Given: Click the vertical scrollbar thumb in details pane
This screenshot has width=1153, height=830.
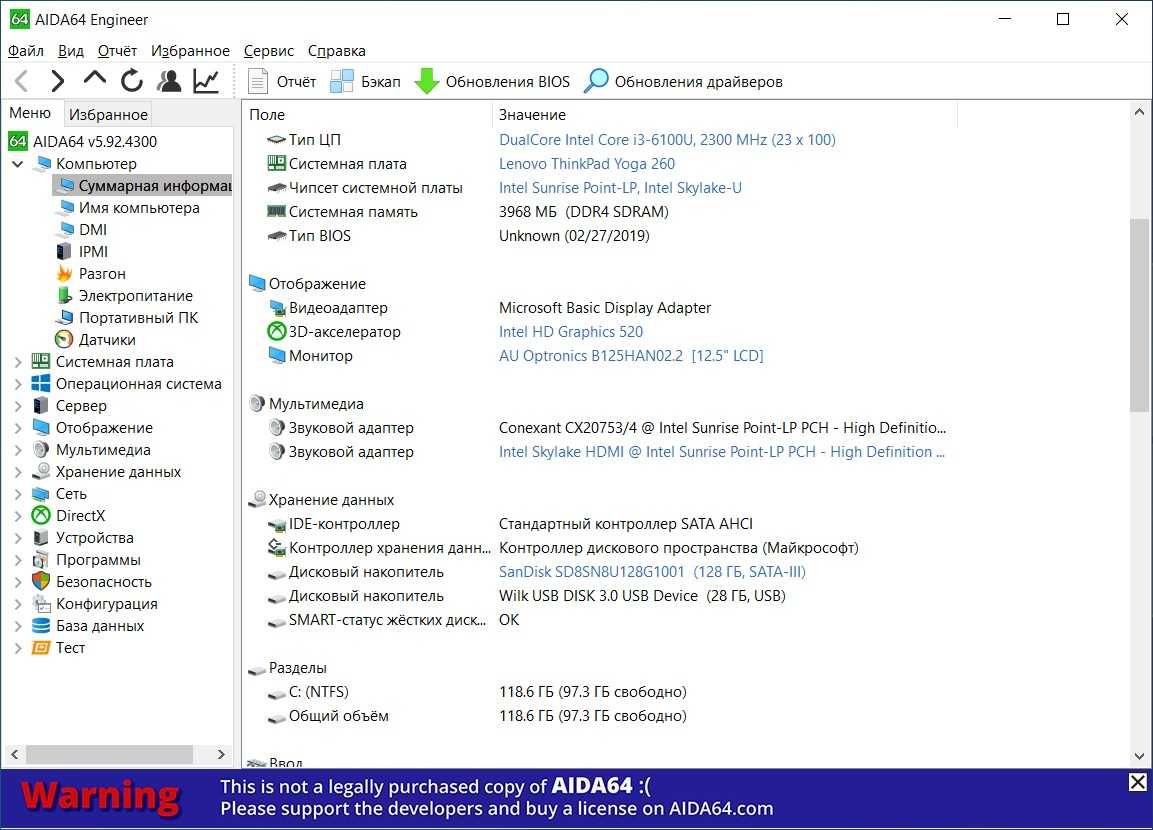Looking at the screenshot, I should (1139, 315).
